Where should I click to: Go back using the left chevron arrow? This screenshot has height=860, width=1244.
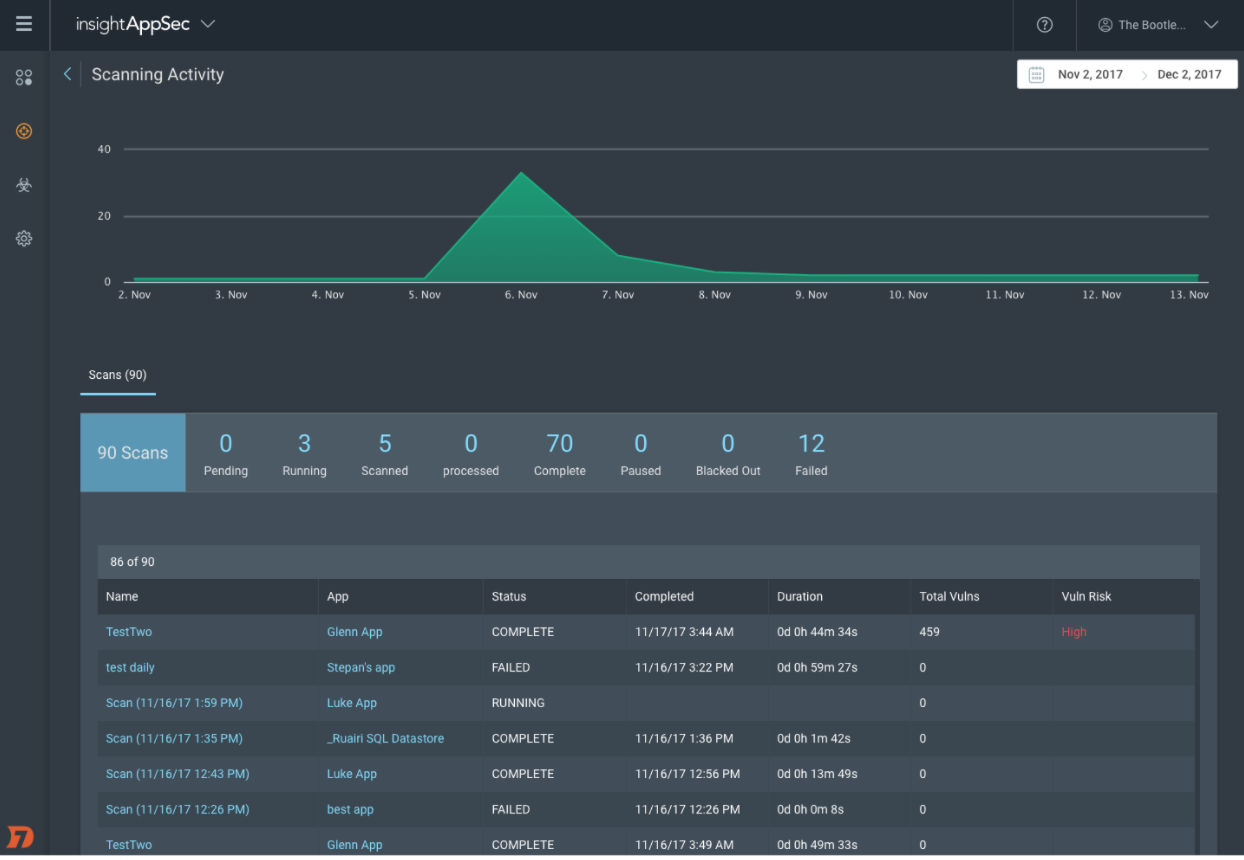67,74
